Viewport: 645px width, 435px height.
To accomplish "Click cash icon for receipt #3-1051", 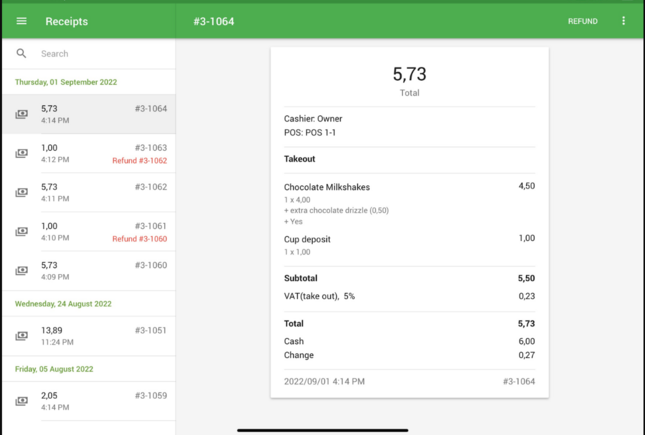I will (22, 336).
